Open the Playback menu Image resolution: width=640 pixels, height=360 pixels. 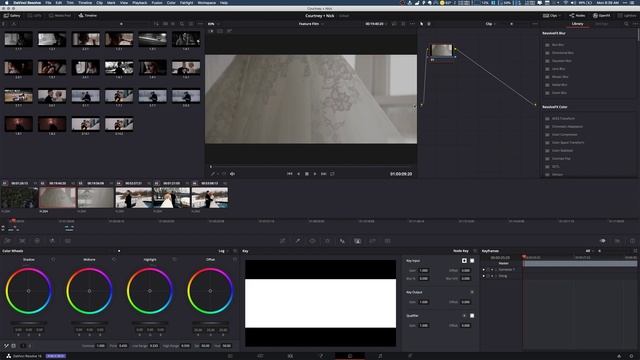pyautogui.click(x=140, y=2)
